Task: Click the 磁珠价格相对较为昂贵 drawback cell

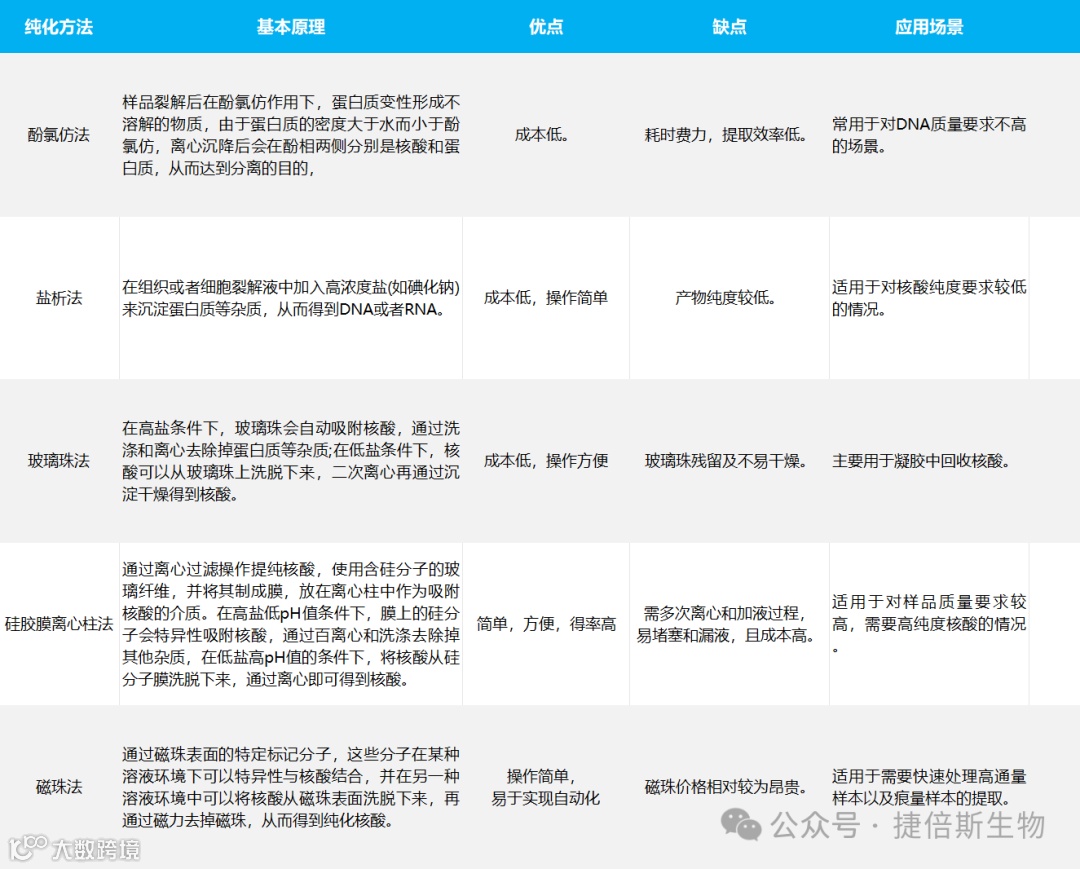Action: [x=727, y=786]
